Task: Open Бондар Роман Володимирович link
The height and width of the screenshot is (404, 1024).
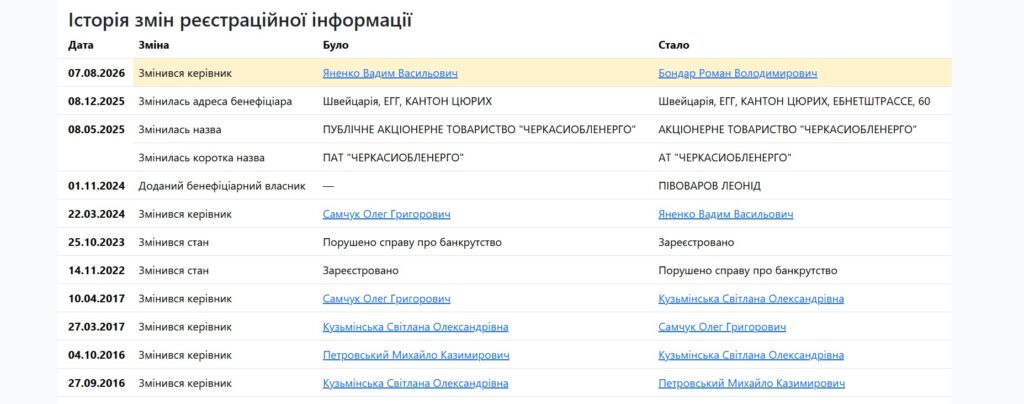Action: point(737,74)
